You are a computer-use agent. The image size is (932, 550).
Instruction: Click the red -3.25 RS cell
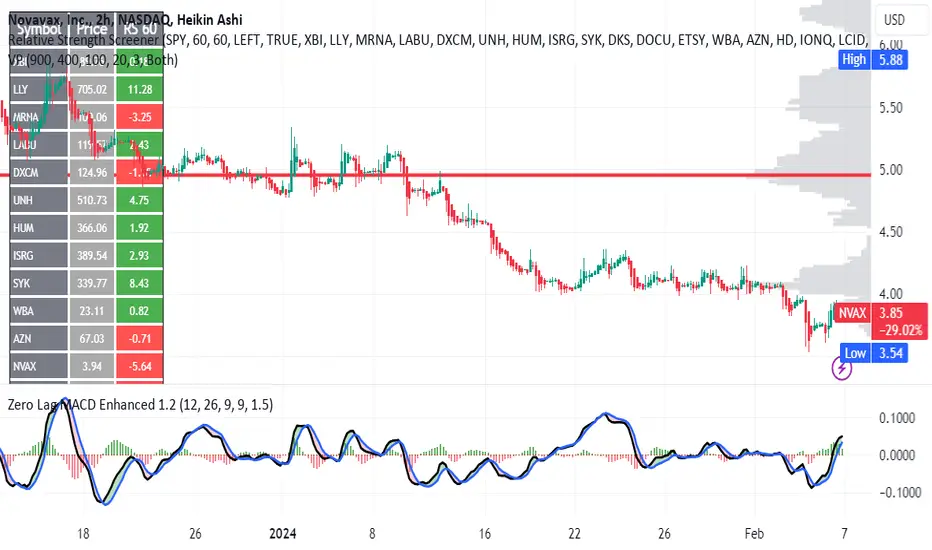coord(140,117)
